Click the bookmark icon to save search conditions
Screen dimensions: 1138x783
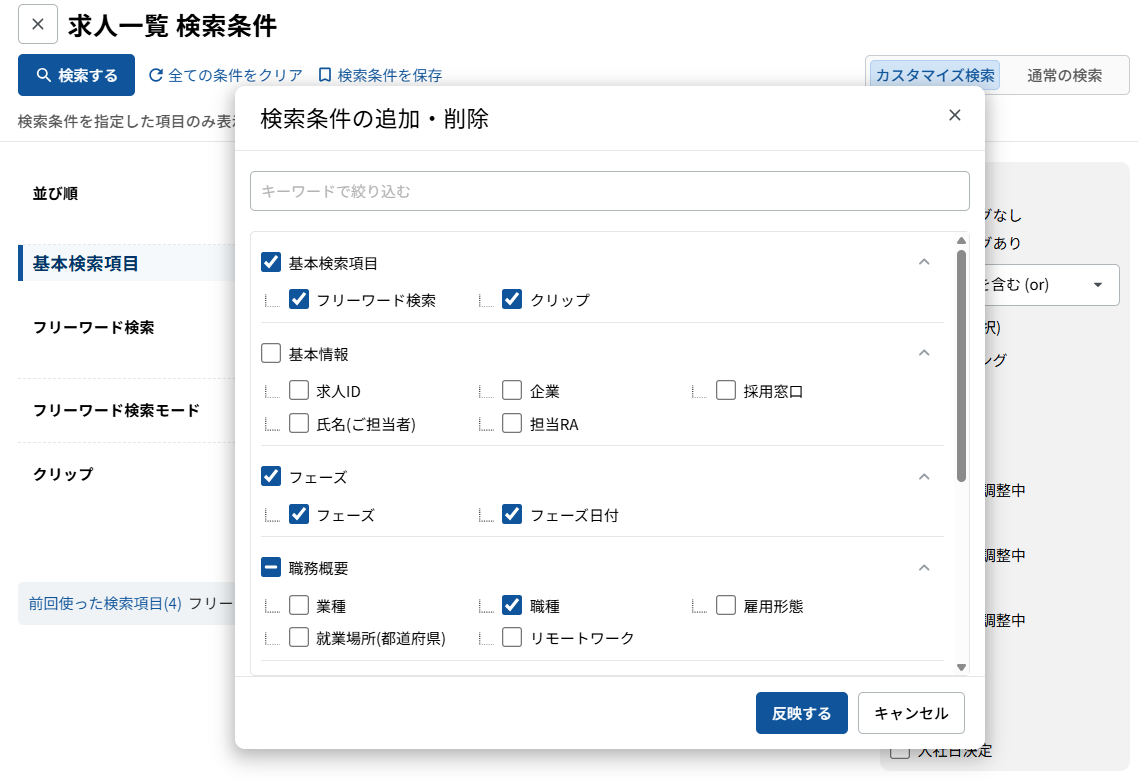point(324,75)
